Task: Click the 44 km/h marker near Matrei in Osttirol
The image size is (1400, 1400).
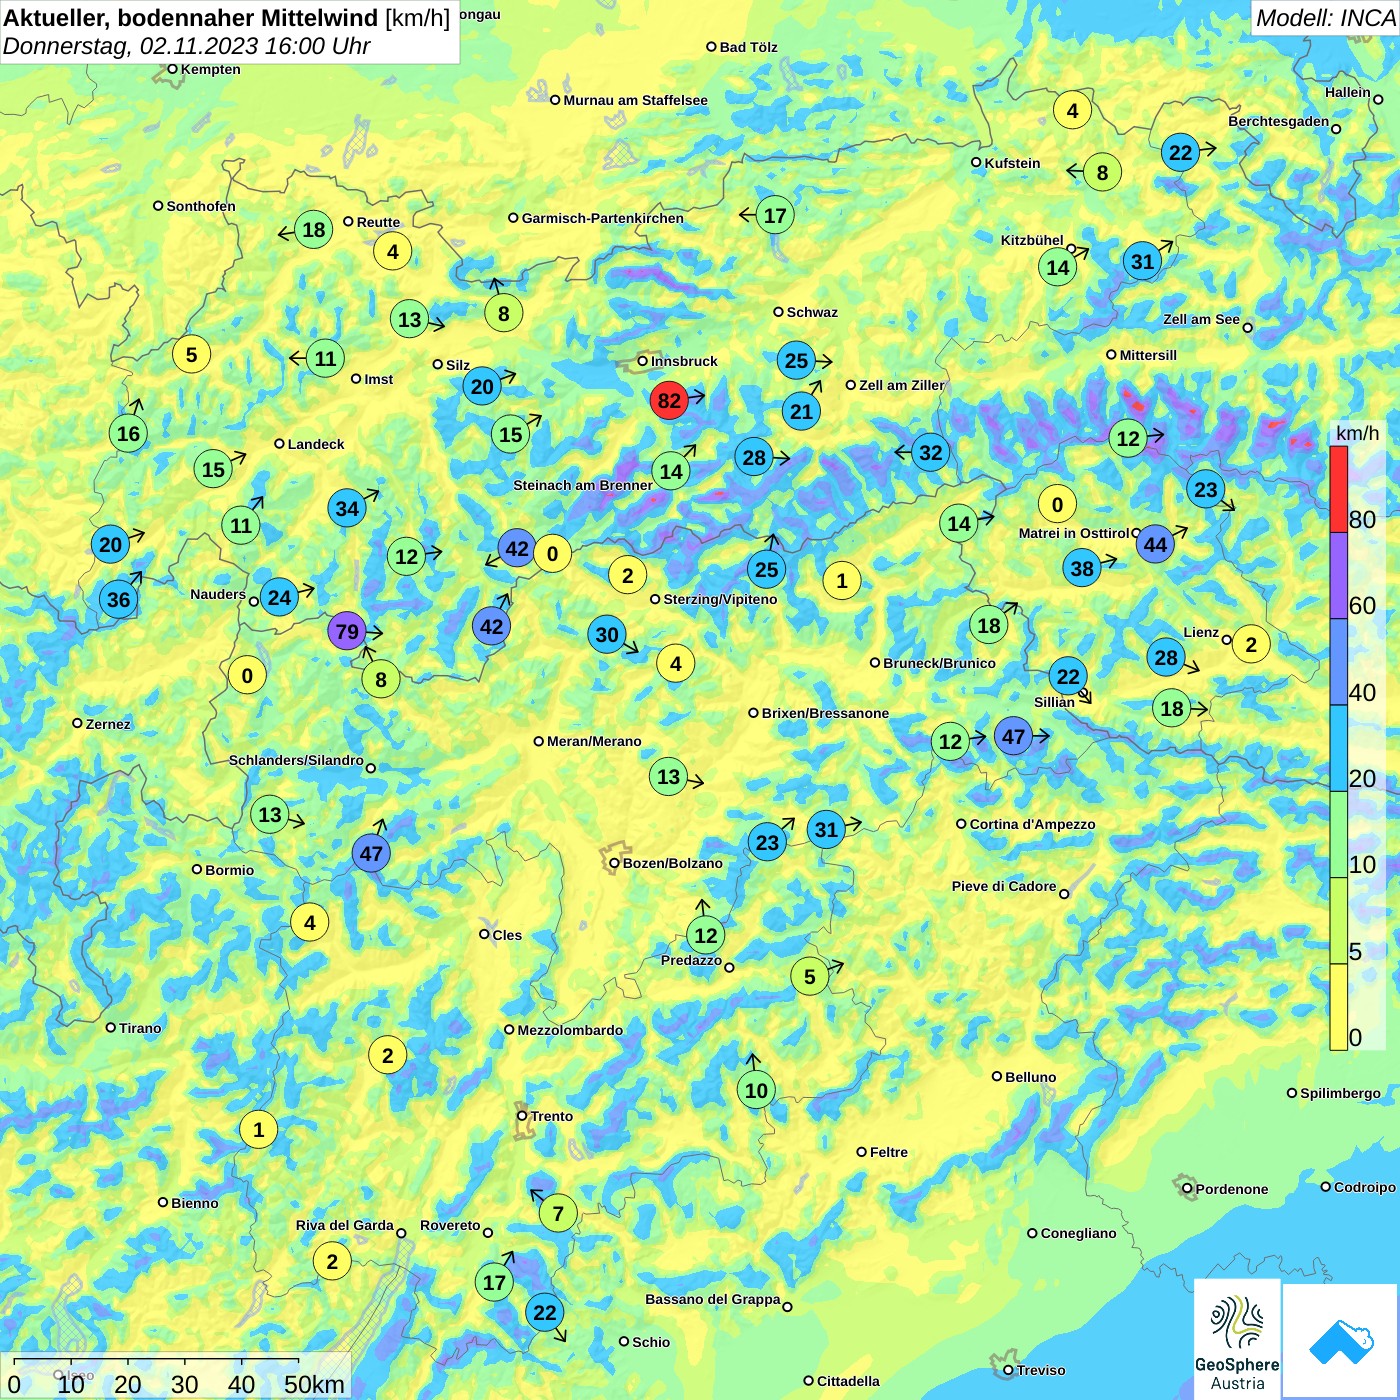Action: coord(1155,545)
